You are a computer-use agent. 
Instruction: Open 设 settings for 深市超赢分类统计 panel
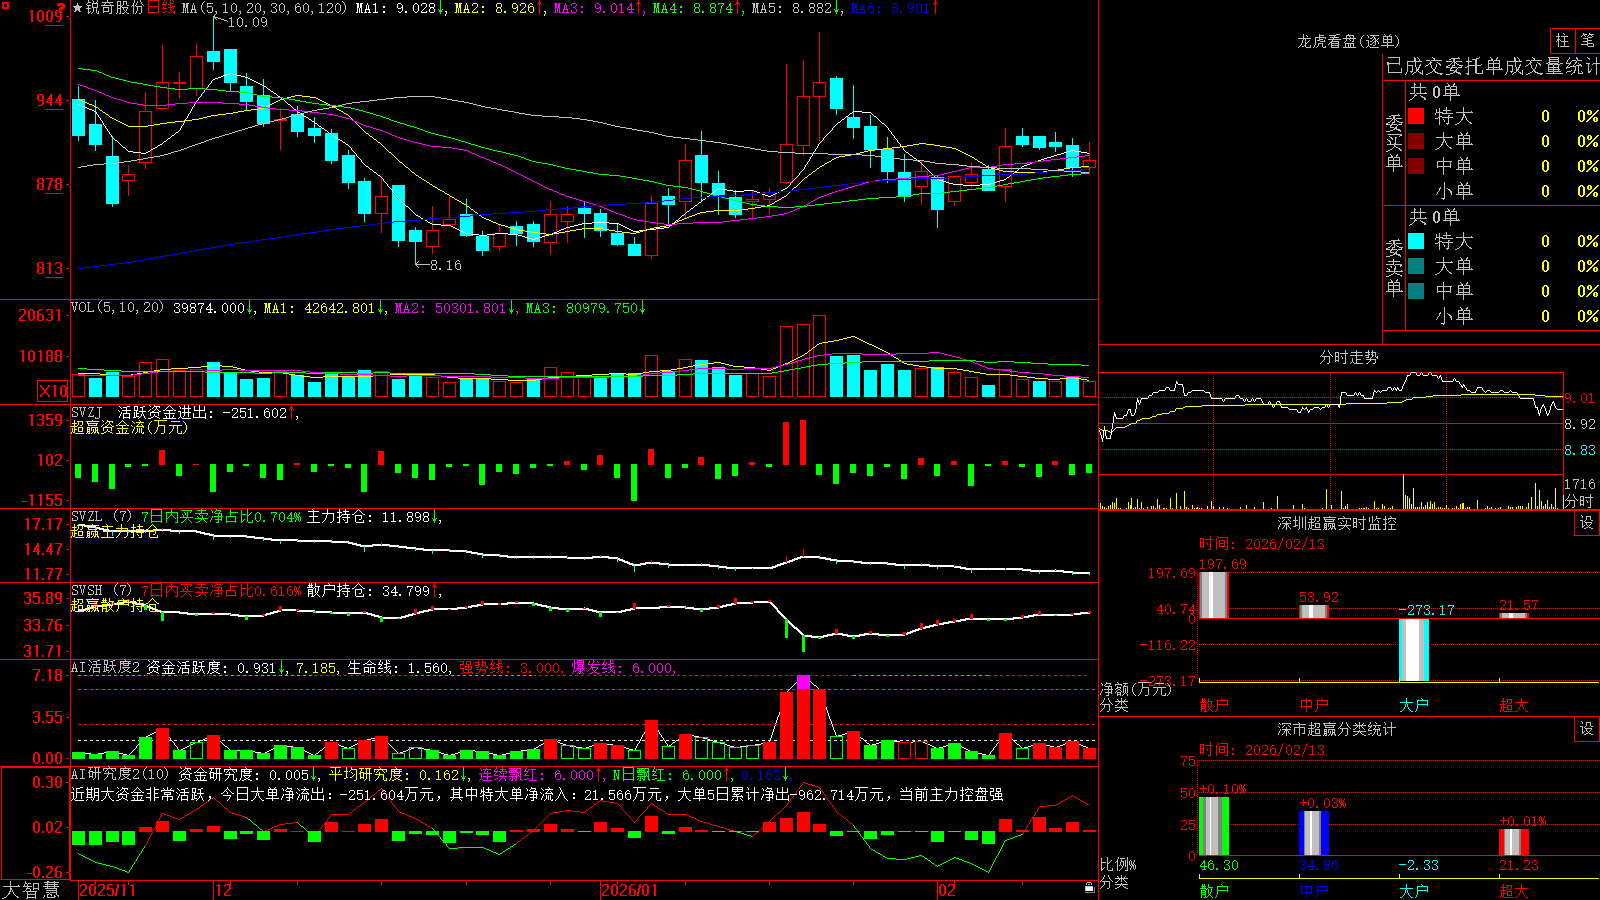[x=1586, y=729]
